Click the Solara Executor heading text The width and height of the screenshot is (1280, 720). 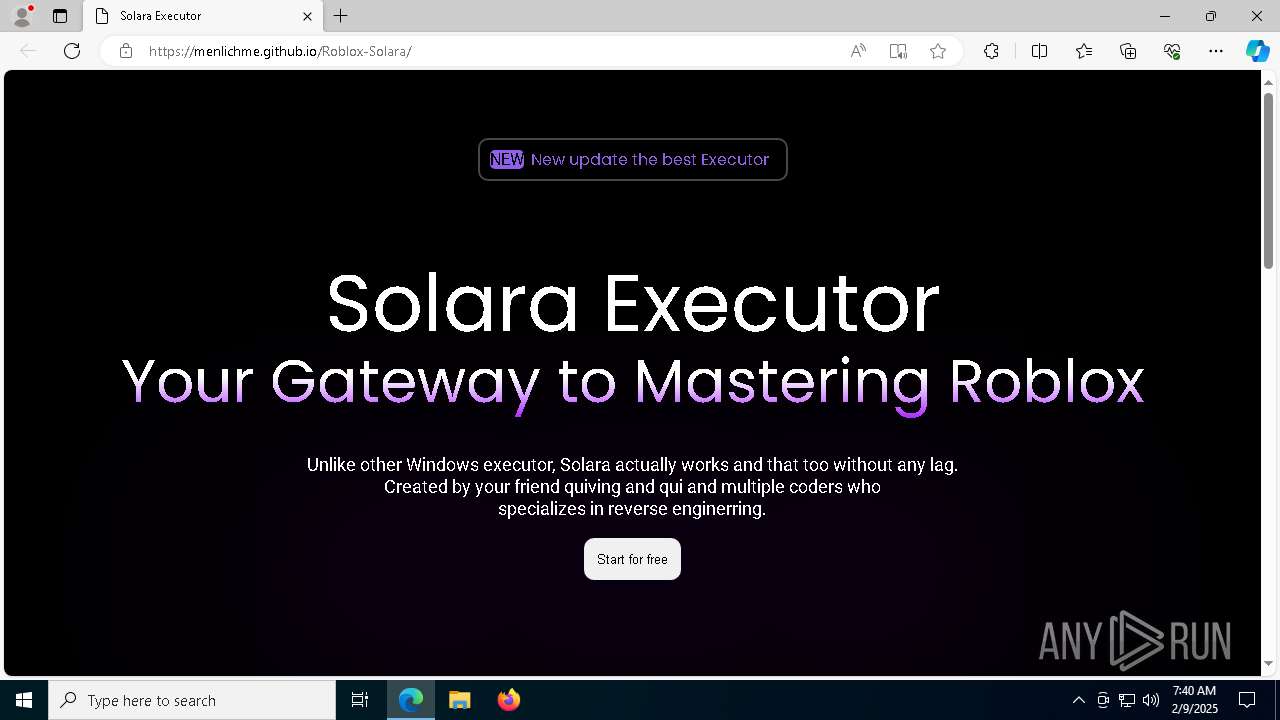pos(633,302)
